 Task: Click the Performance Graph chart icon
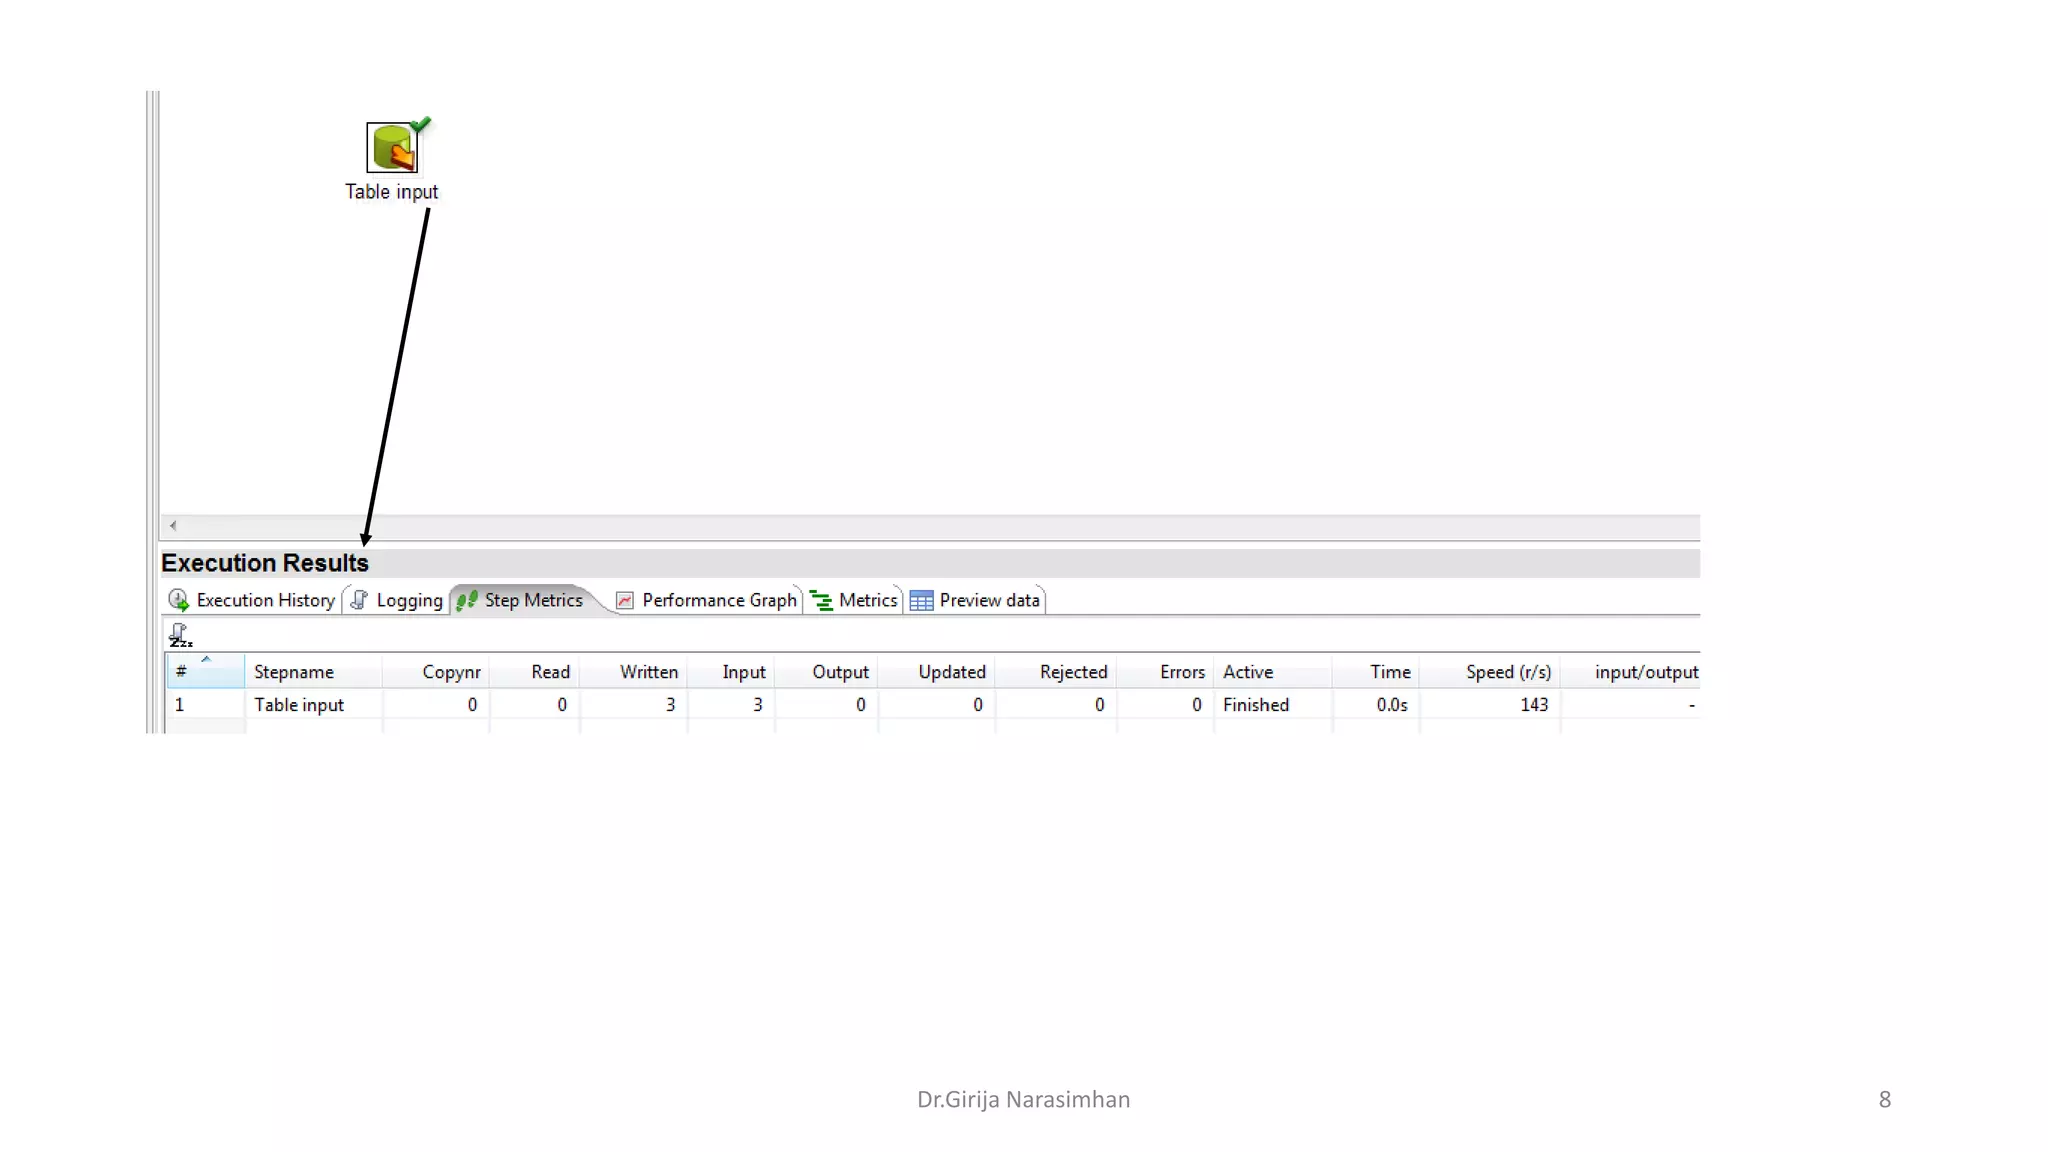click(x=625, y=600)
